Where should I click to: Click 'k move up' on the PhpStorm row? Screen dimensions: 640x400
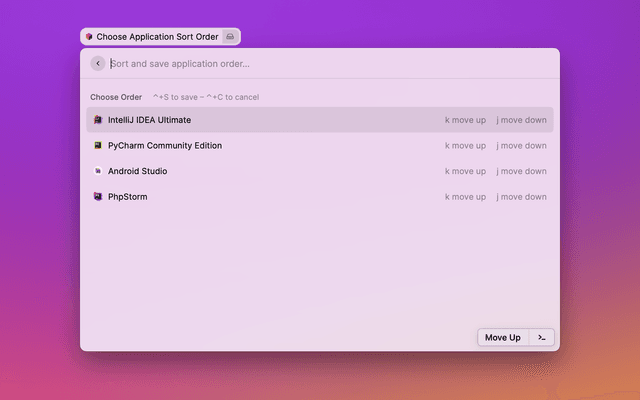point(465,197)
